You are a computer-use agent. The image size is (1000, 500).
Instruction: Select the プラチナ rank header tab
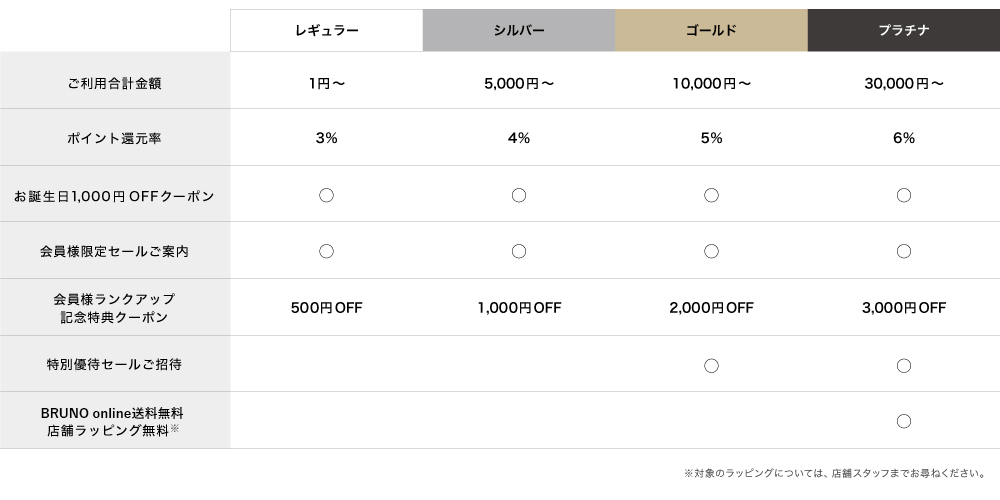pyautogui.click(x=904, y=30)
